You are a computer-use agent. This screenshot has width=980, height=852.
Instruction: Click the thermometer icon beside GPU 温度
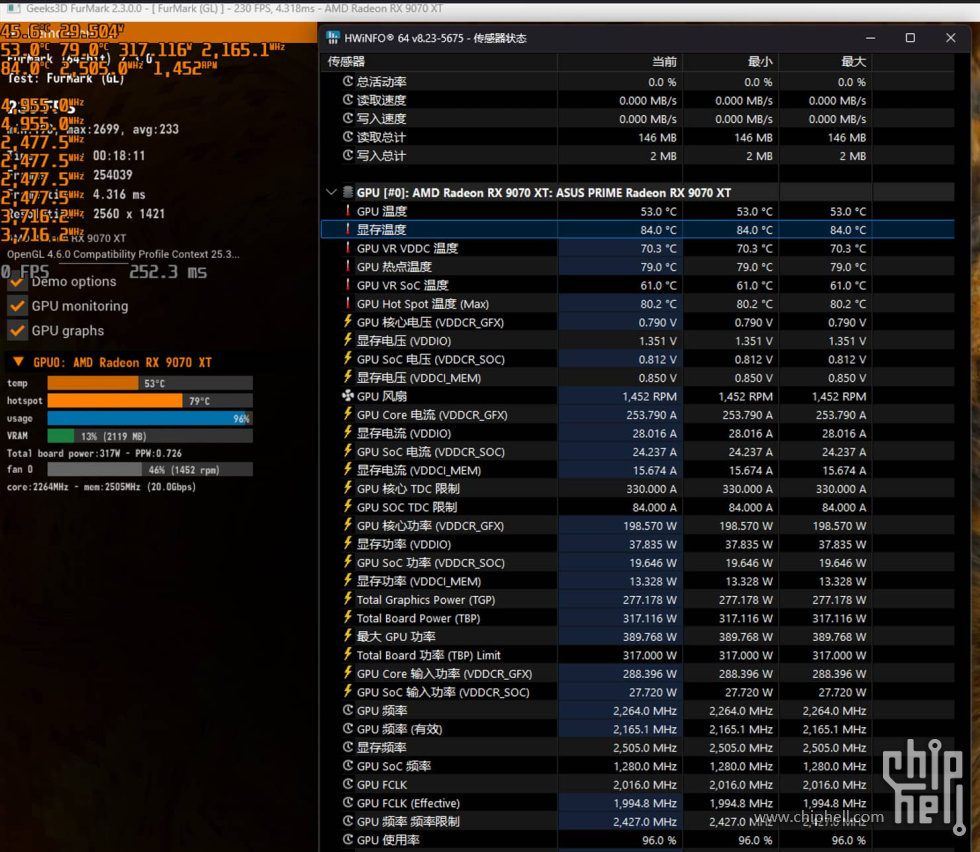tap(348, 211)
